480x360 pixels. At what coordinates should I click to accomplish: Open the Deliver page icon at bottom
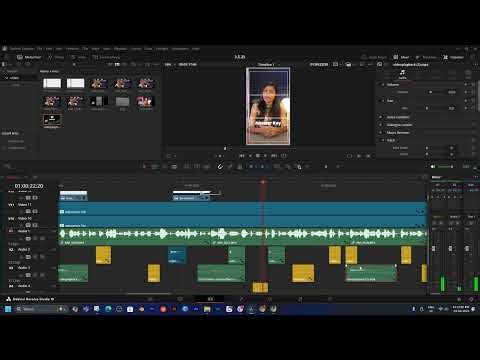(x=330, y=299)
